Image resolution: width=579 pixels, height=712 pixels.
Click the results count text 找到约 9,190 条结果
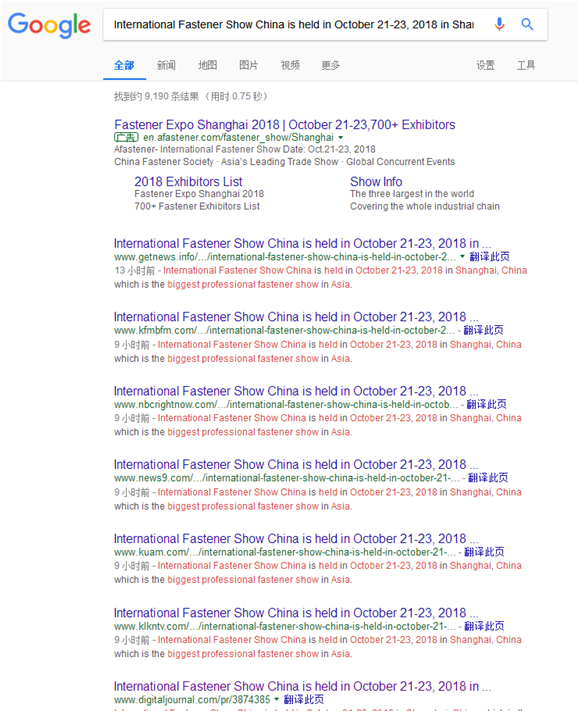pyautogui.click(x=156, y=96)
